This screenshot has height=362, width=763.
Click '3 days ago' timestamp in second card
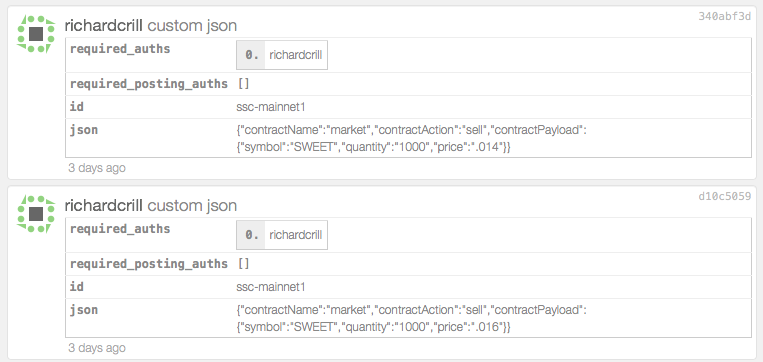97,348
